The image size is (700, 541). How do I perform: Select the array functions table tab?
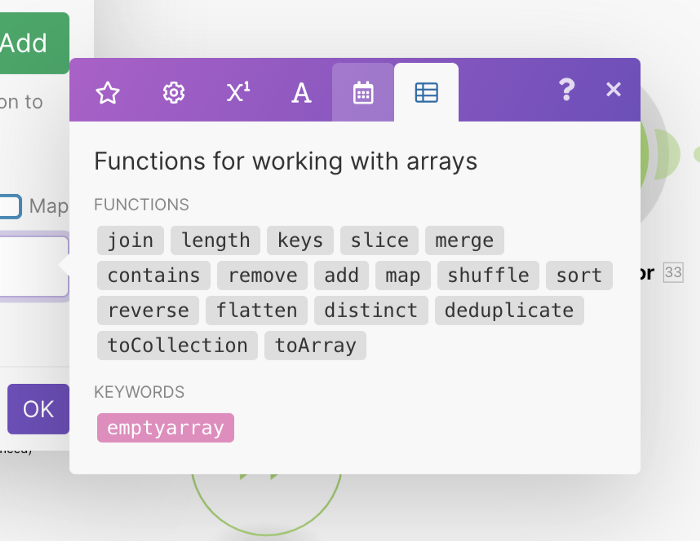pos(426,93)
